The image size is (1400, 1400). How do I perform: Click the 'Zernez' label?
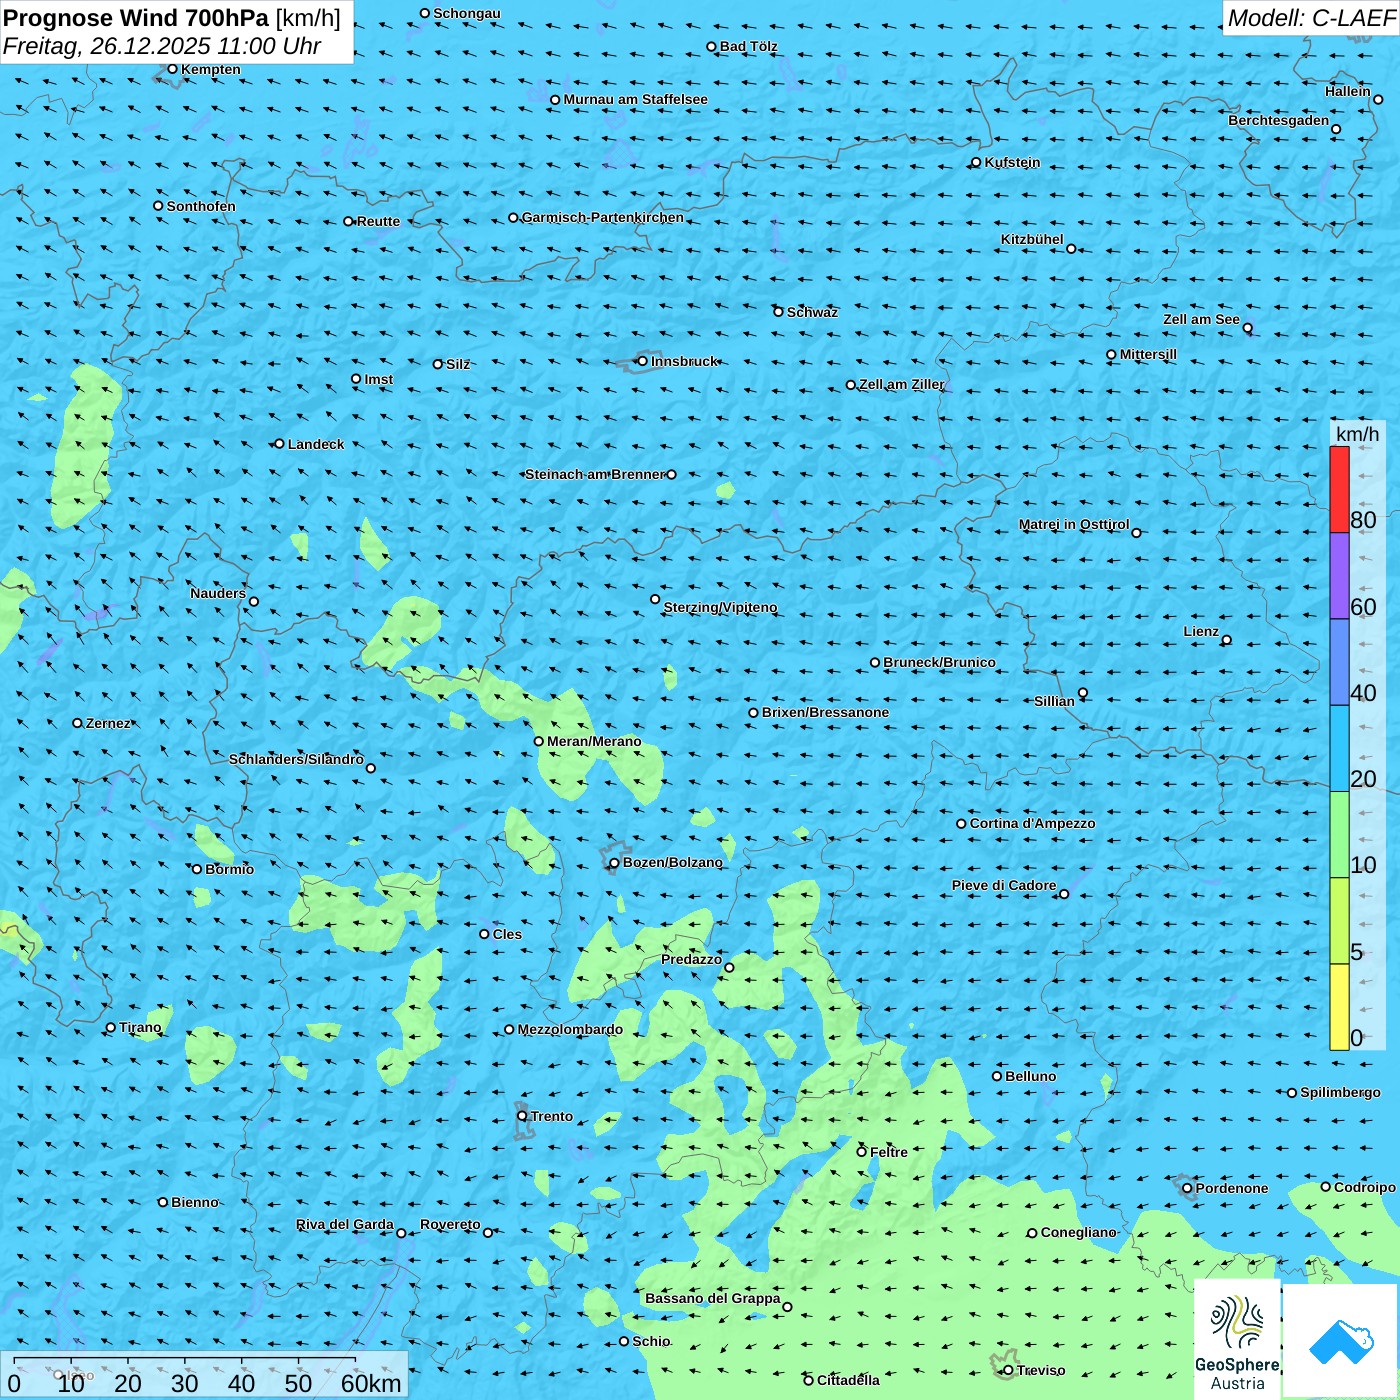[108, 723]
